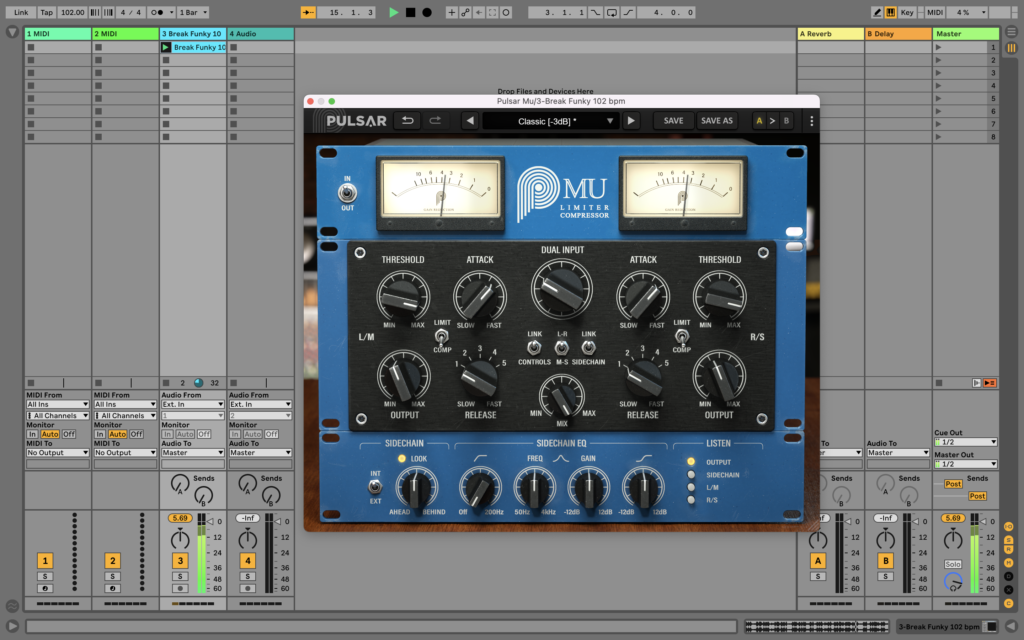Open the Classic [-3dB] preset dropdown

(551, 121)
